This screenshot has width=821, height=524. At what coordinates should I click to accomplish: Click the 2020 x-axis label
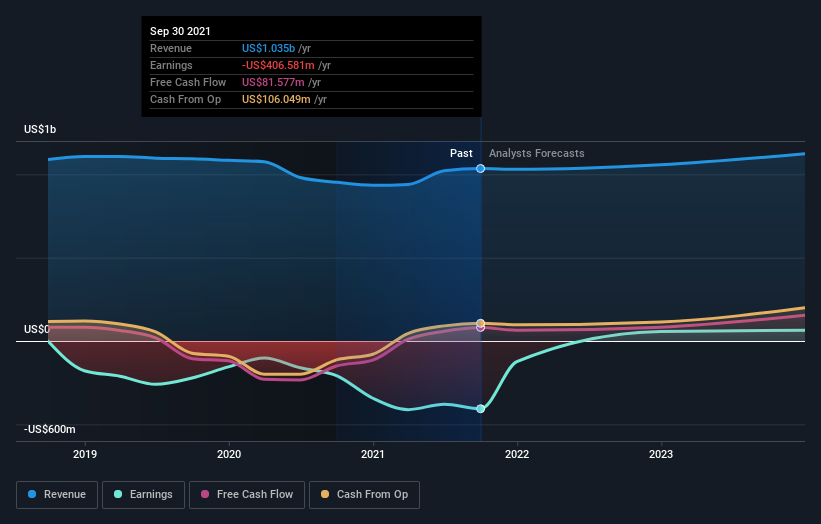229,454
